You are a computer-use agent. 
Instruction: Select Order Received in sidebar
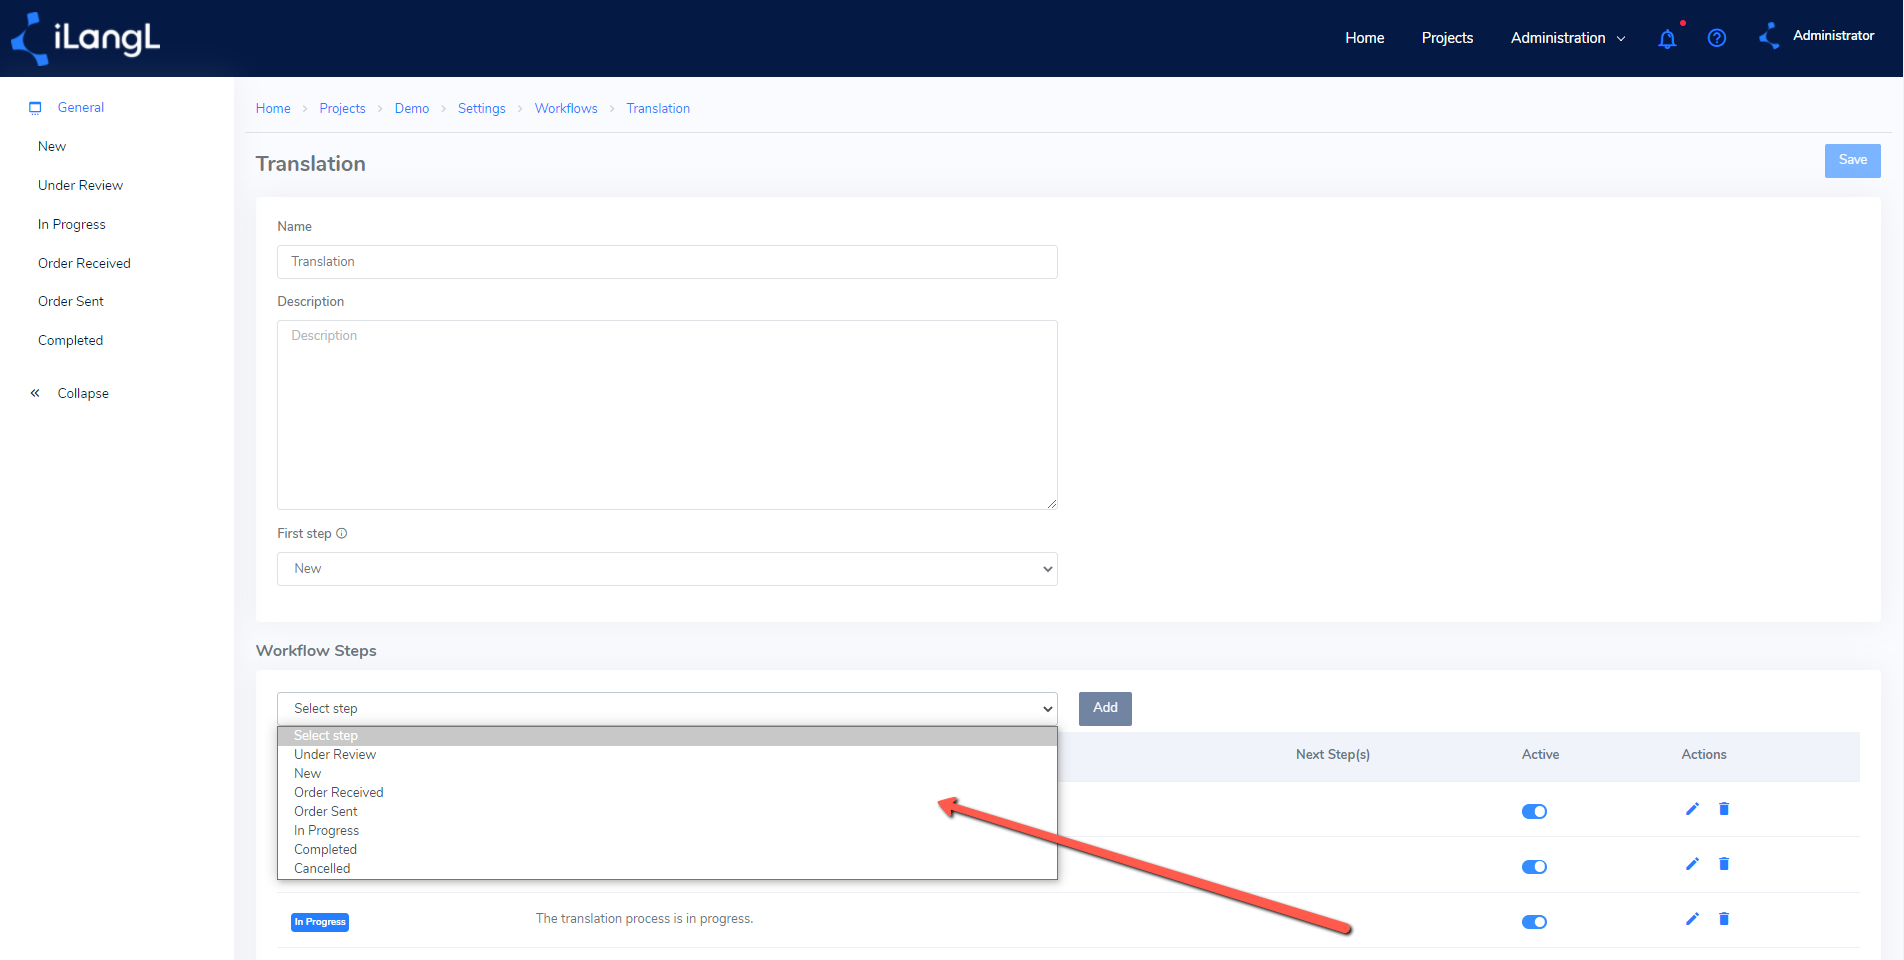(84, 264)
